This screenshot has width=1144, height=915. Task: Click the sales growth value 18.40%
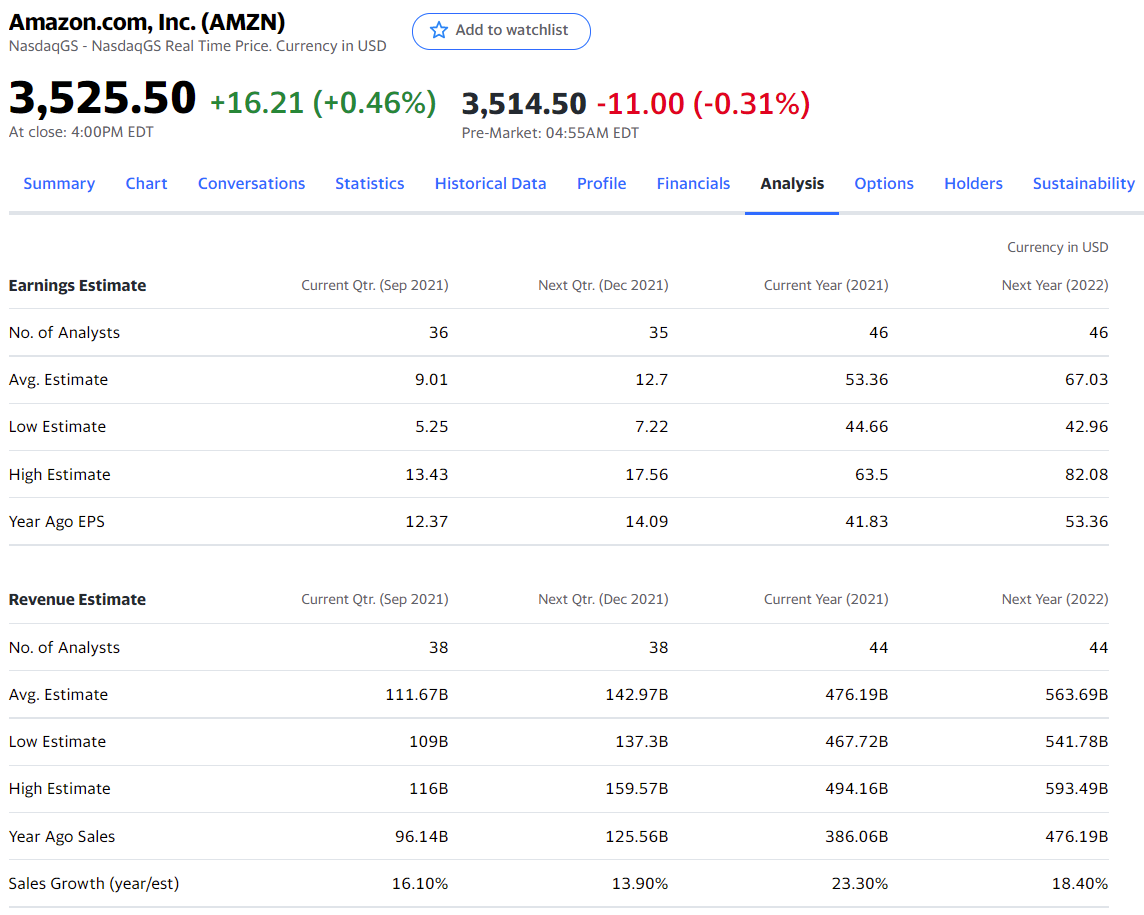tap(1080, 884)
